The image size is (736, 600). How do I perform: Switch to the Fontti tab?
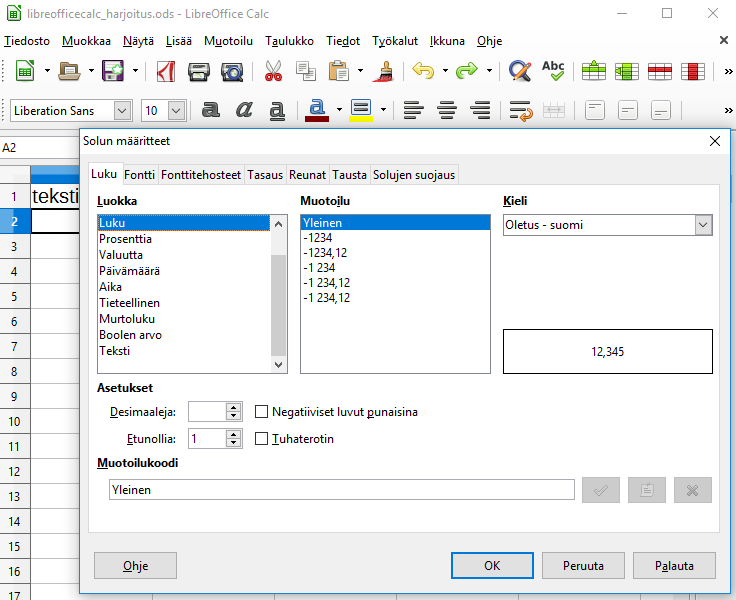(x=140, y=174)
